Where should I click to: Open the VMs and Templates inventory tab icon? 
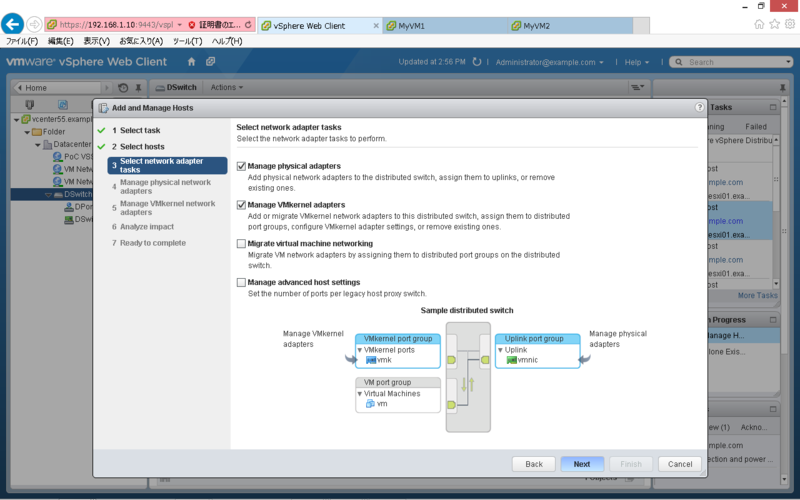pyautogui.click(x=63, y=105)
